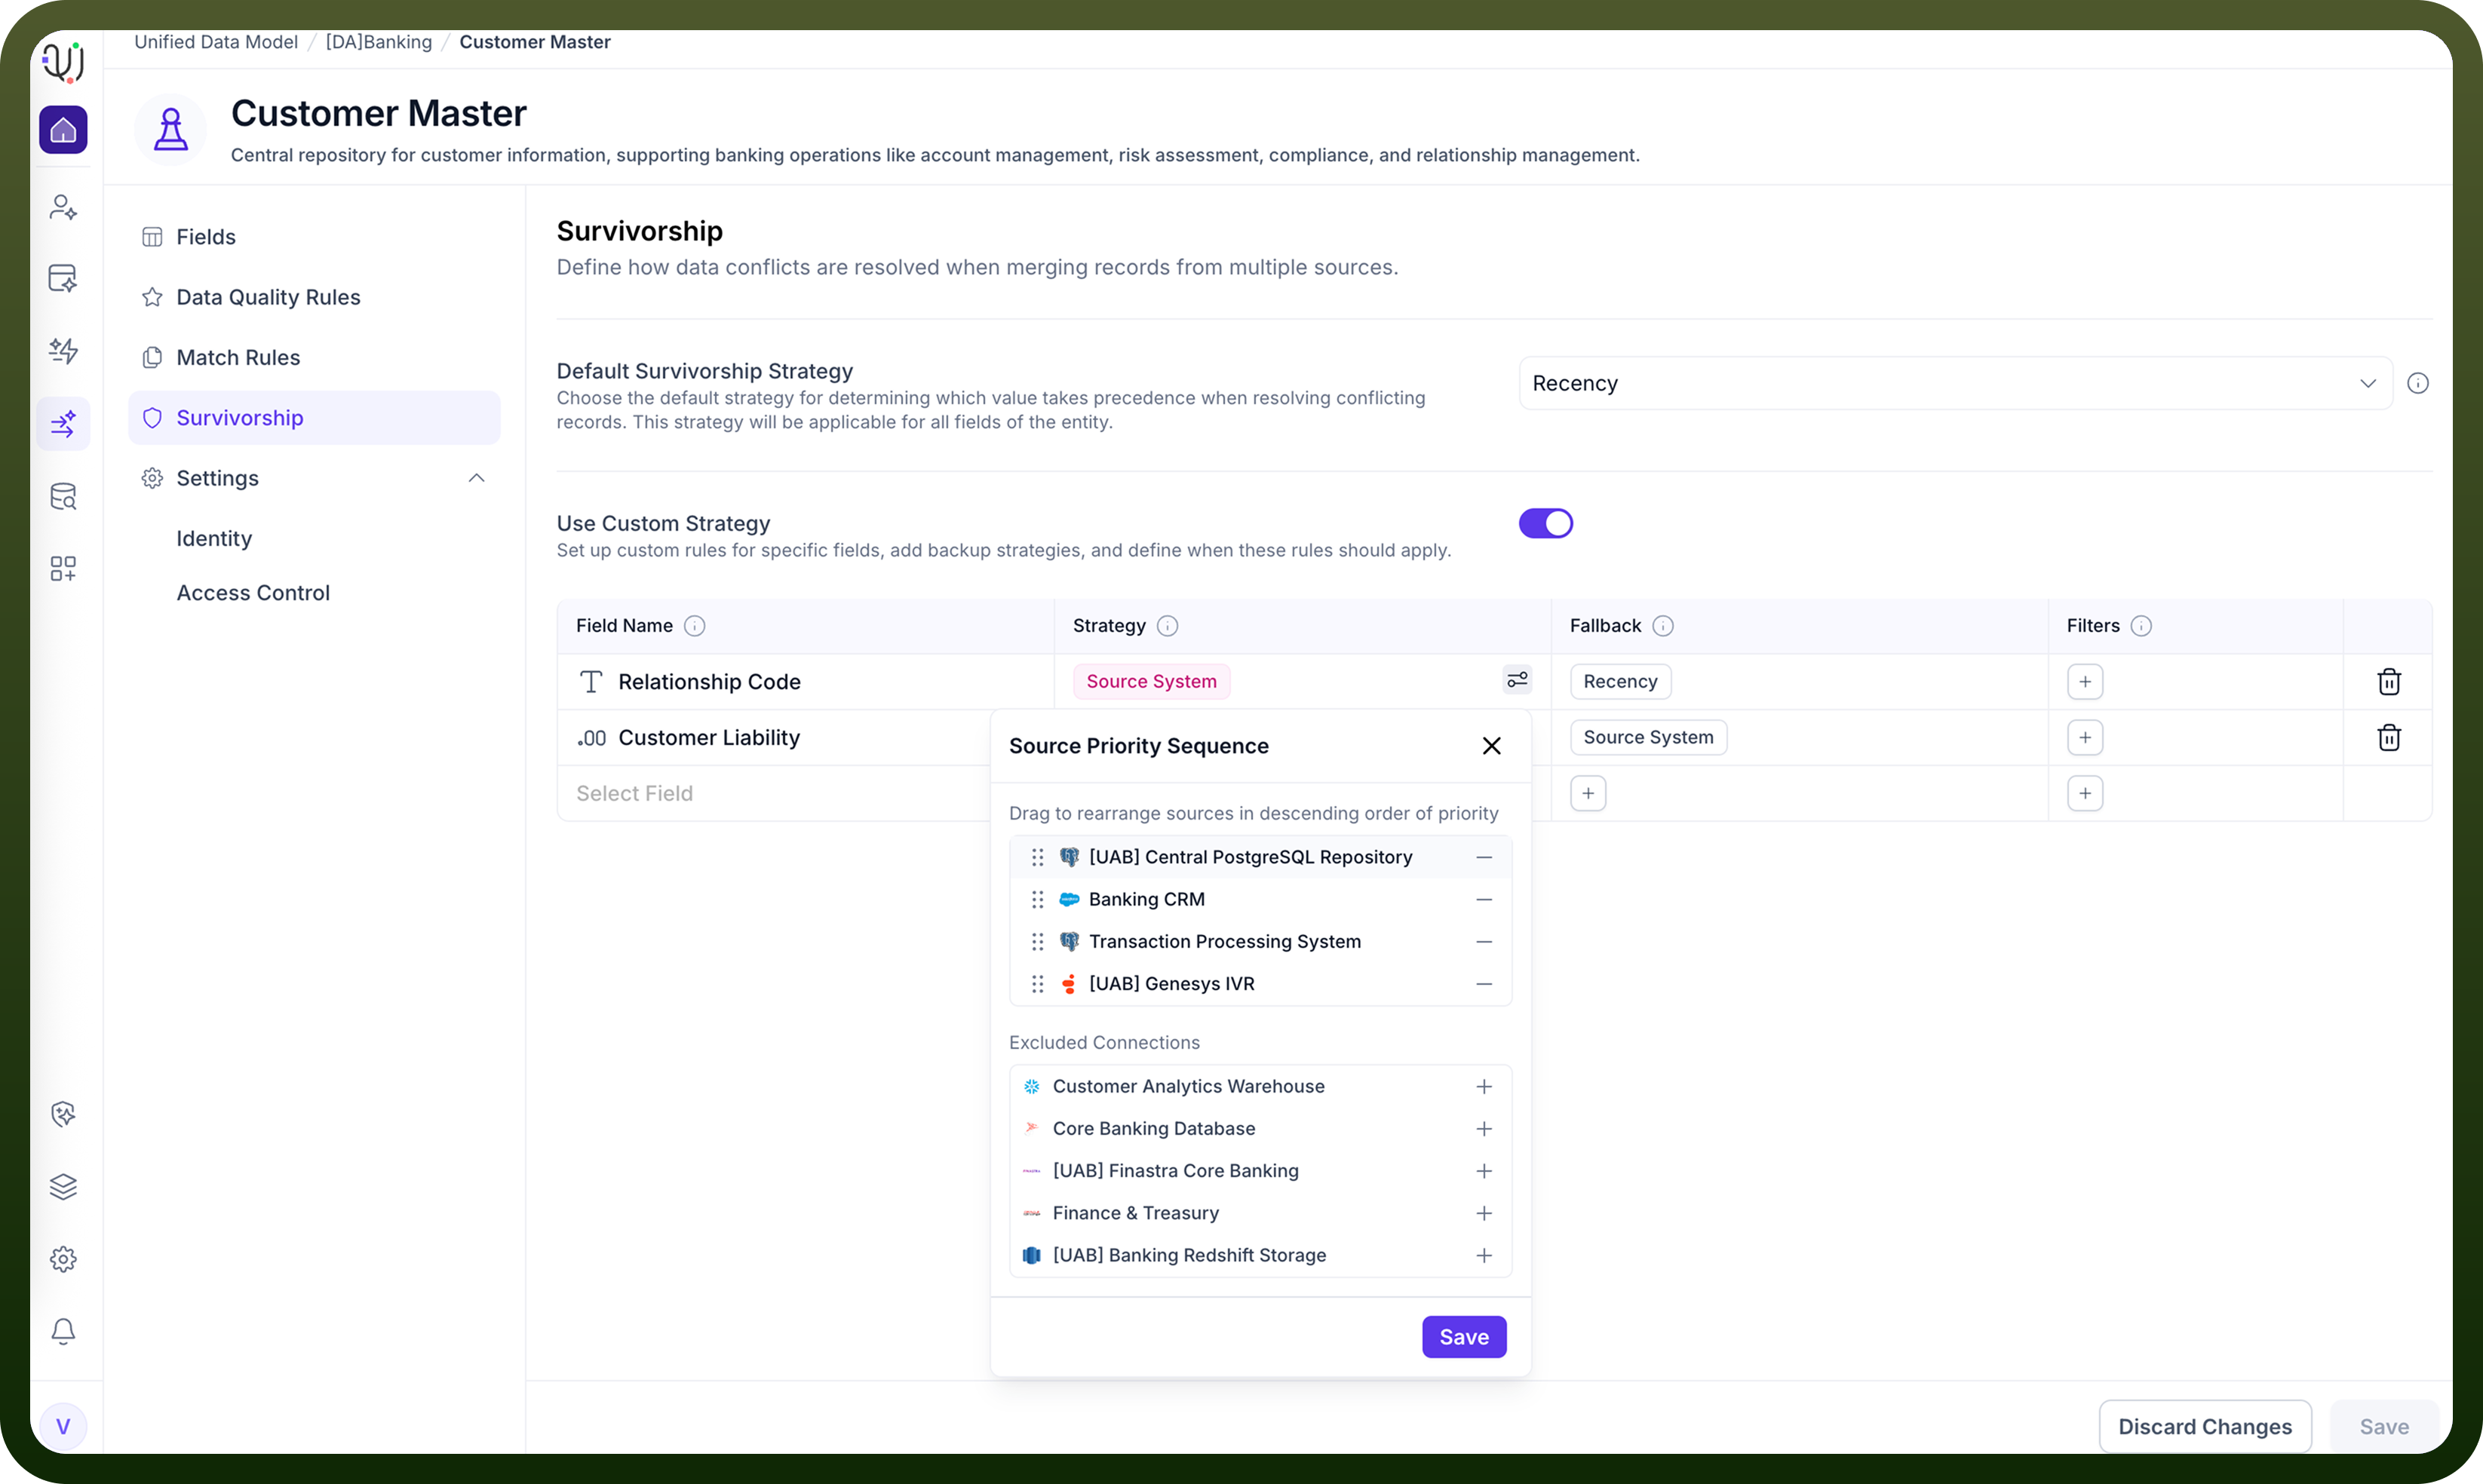Go to Unified Data Model breadcrumb

click(x=216, y=42)
